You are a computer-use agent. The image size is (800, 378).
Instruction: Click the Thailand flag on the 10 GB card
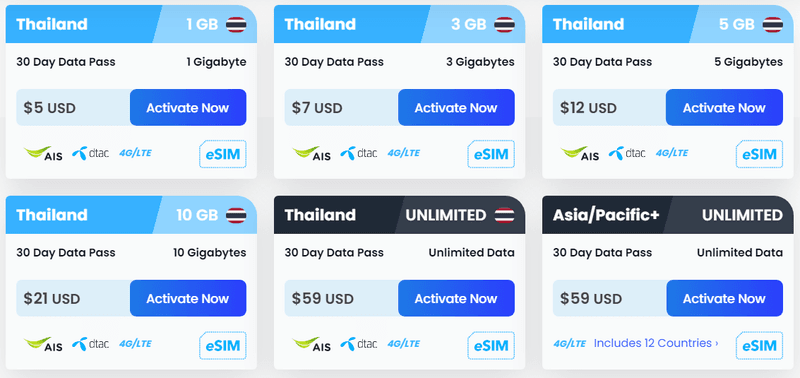point(236,215)
